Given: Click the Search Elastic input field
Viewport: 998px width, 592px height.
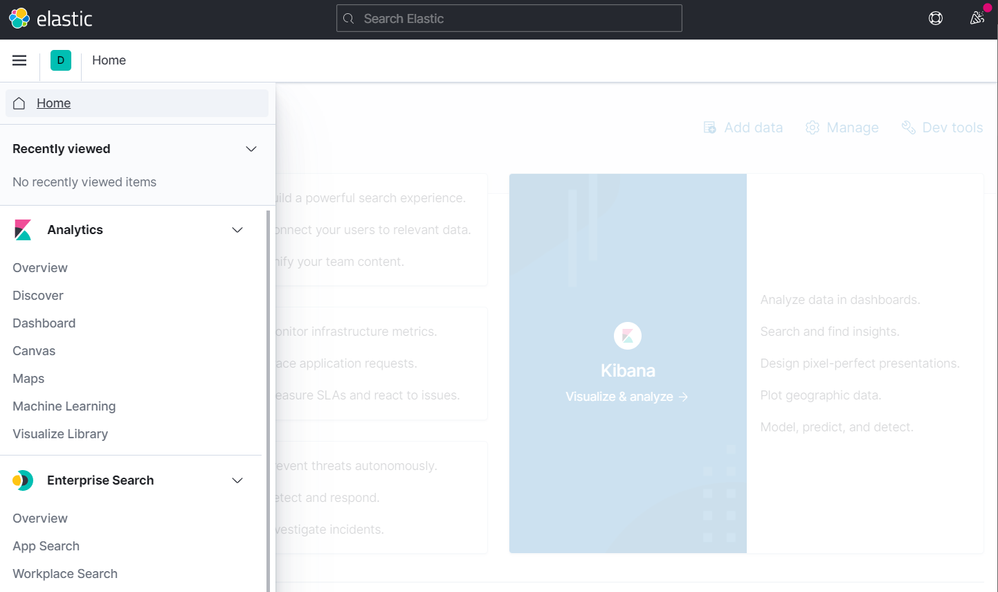Looking at the screenshot, I should (509, 18).
